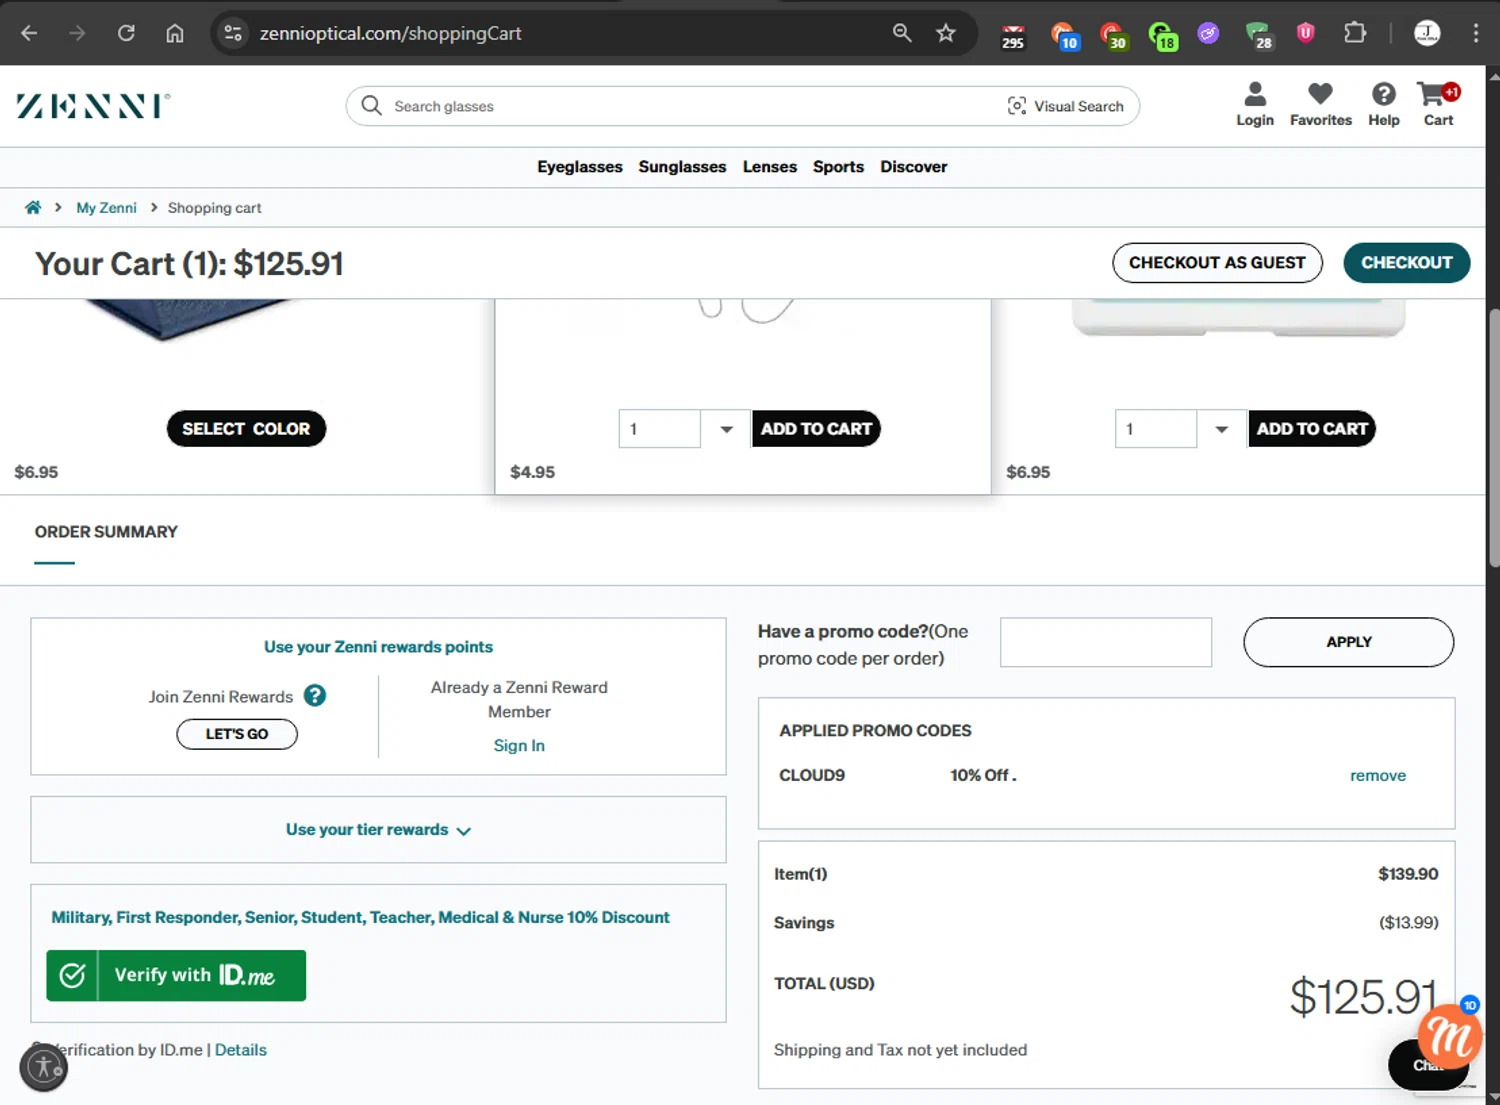Open the accessibility widget icon

click(43, 1067)
